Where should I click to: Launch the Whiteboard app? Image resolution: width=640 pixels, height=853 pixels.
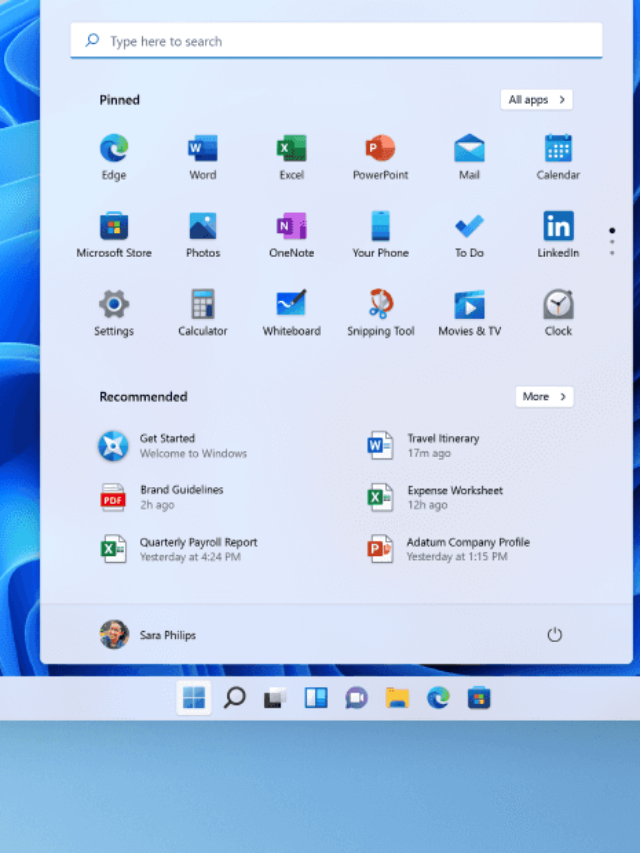(x=291, y=305)
